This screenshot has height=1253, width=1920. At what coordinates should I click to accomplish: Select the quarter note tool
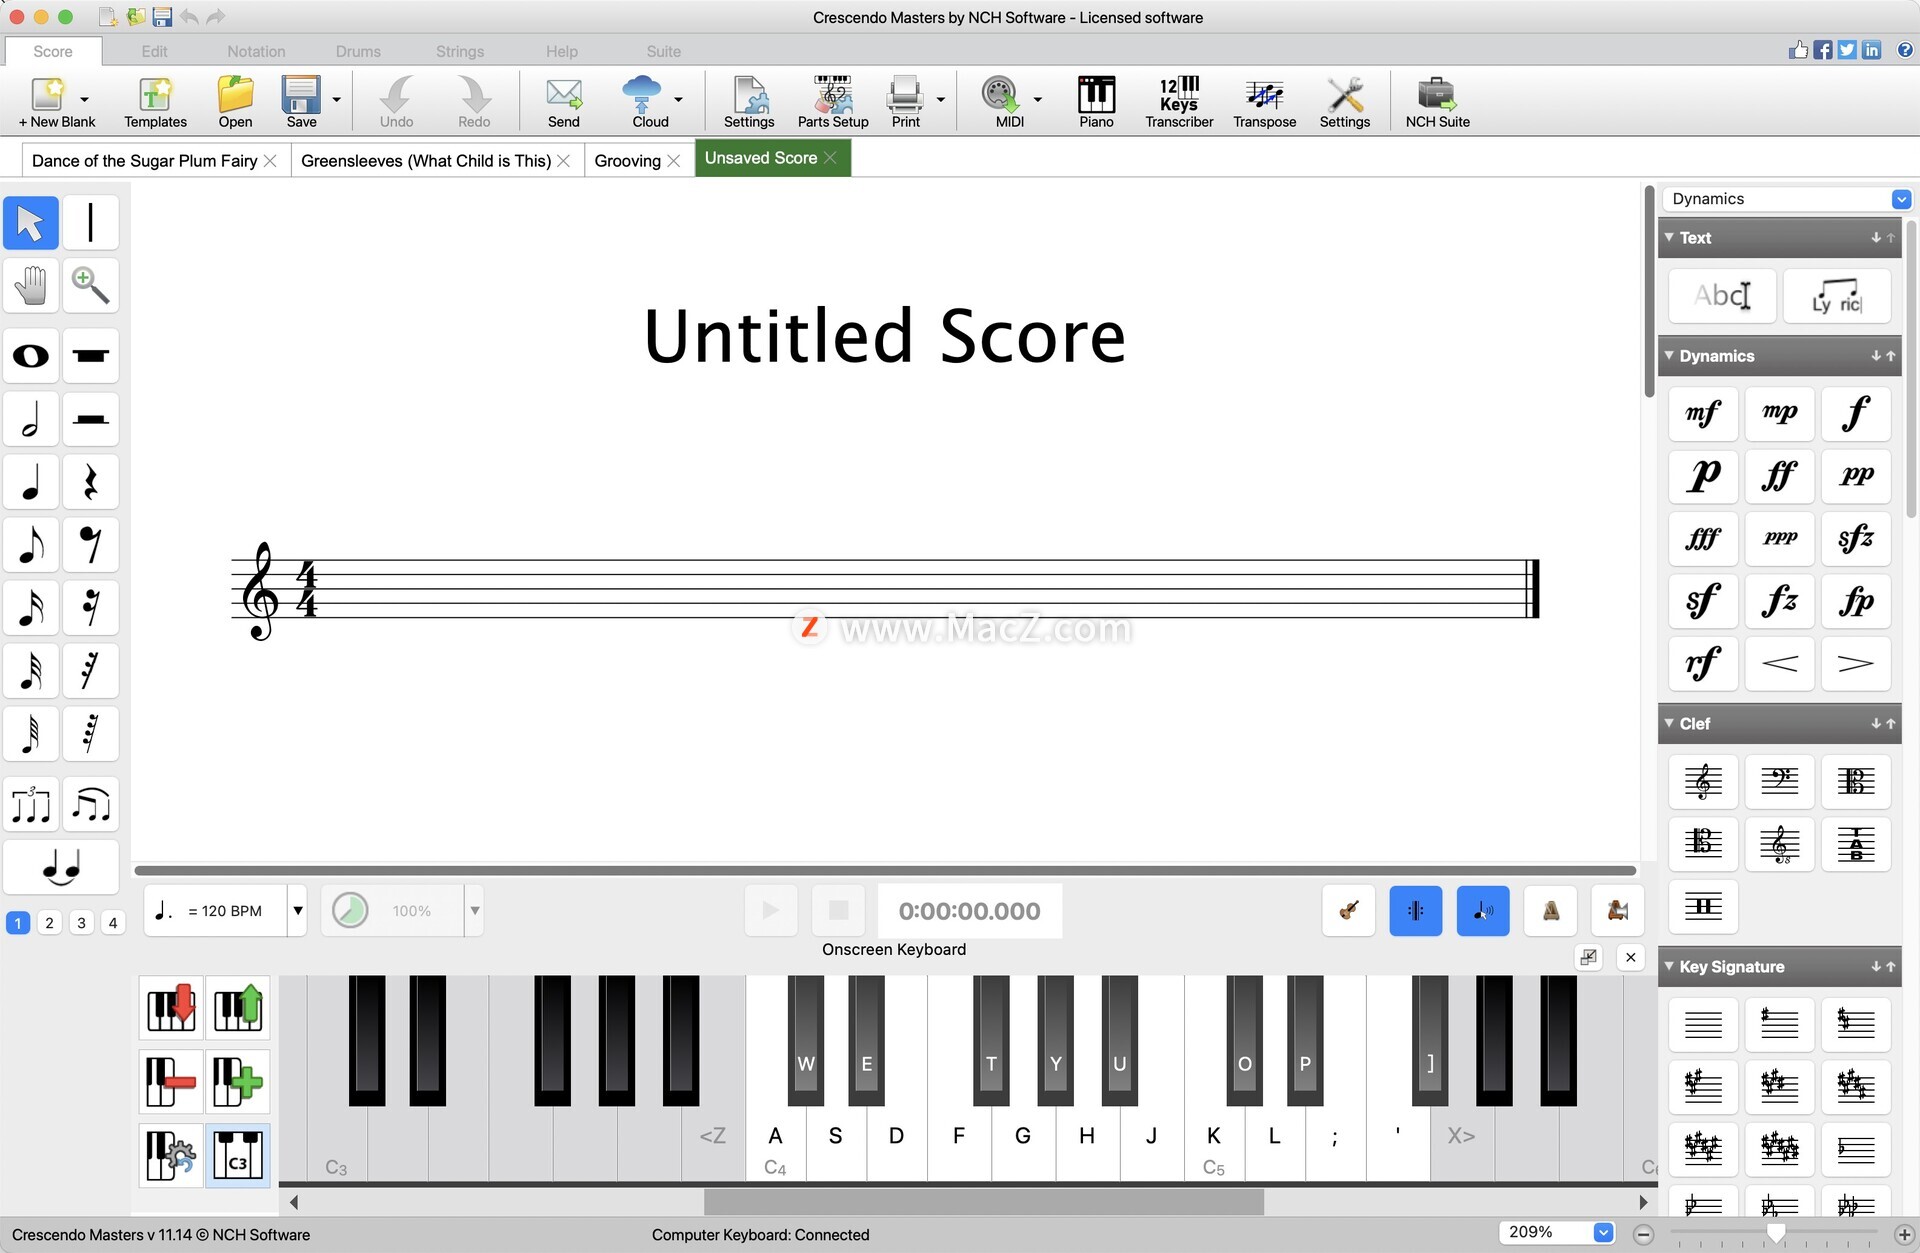[x=31, y=482]
